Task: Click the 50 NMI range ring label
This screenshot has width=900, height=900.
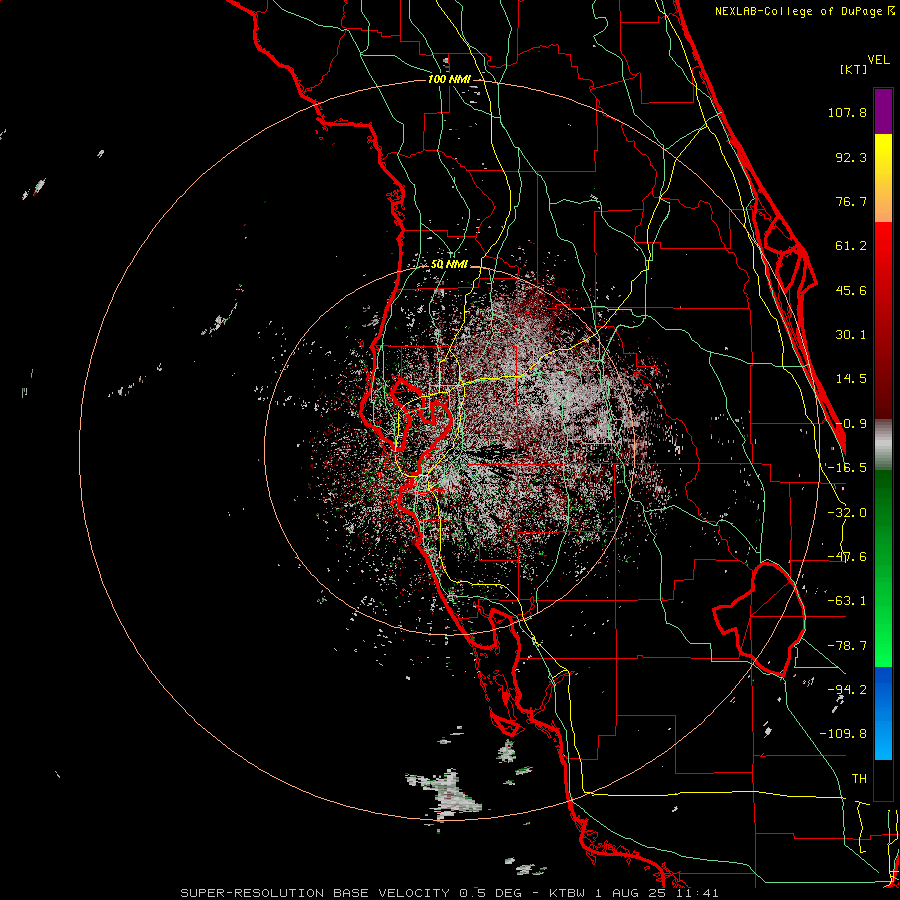Action: pyautogui.click(x=449, y=265)
